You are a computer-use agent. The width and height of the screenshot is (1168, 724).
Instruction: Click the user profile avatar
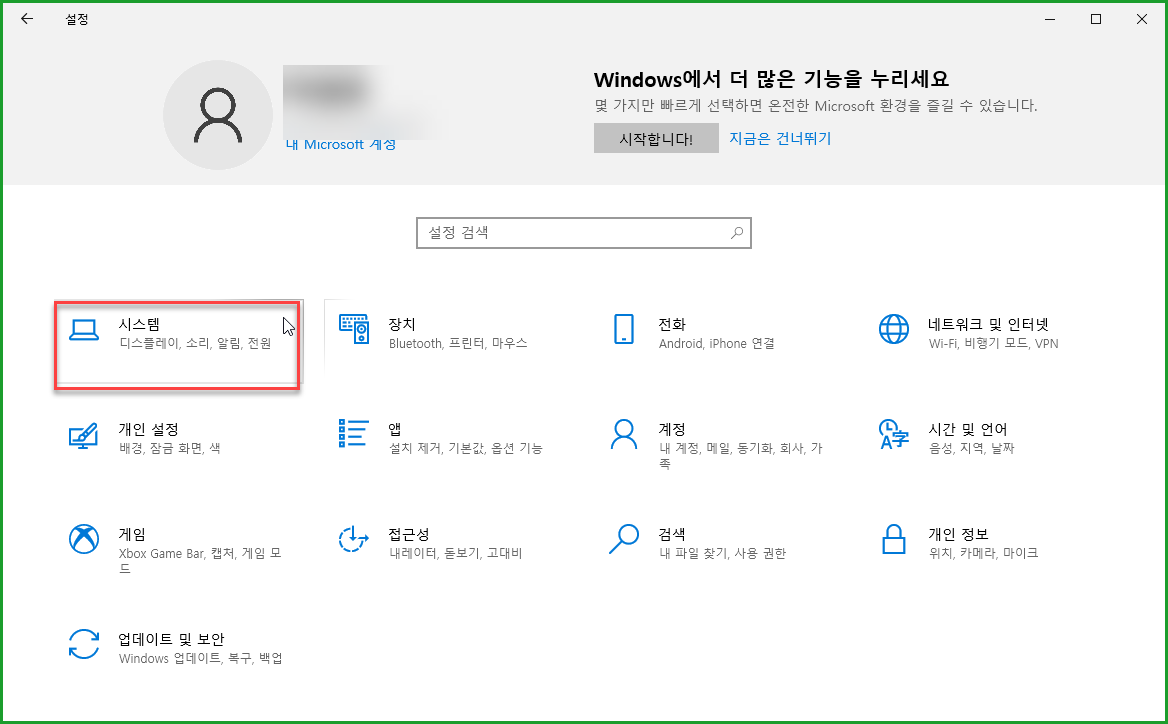click(218, 115)
